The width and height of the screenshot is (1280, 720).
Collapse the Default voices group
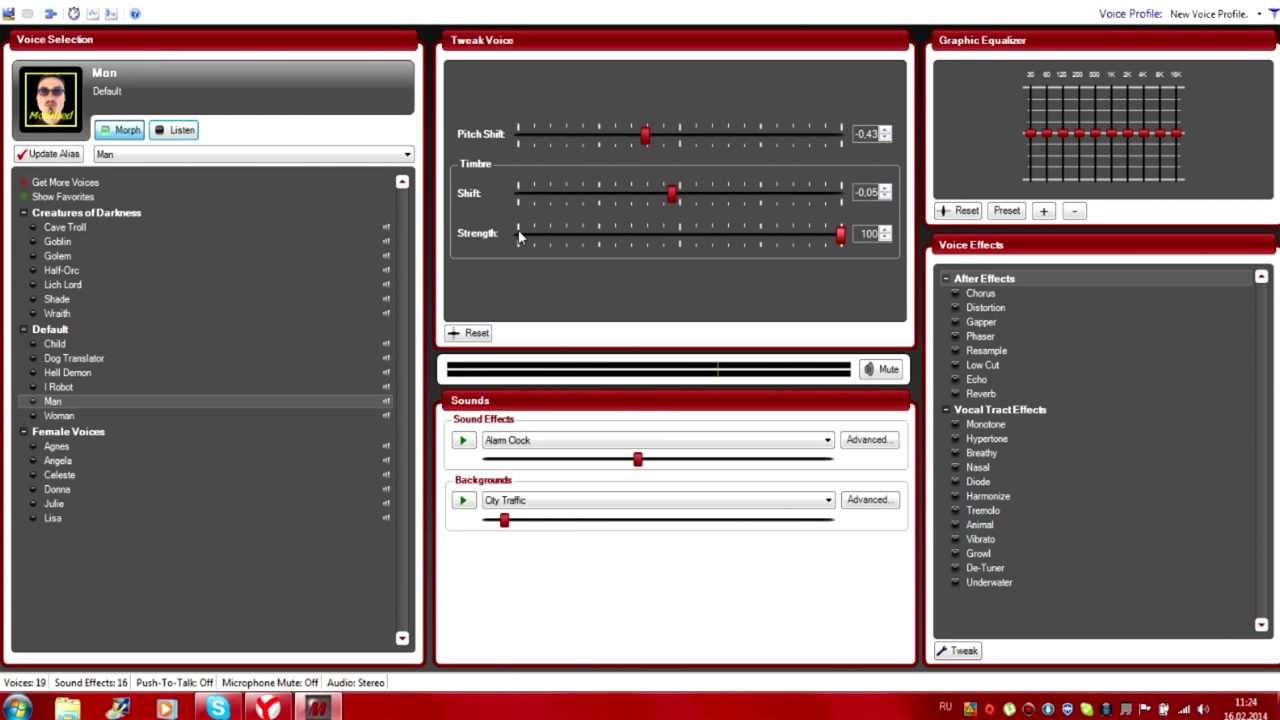pyautogui.click(x=24, y=329)
